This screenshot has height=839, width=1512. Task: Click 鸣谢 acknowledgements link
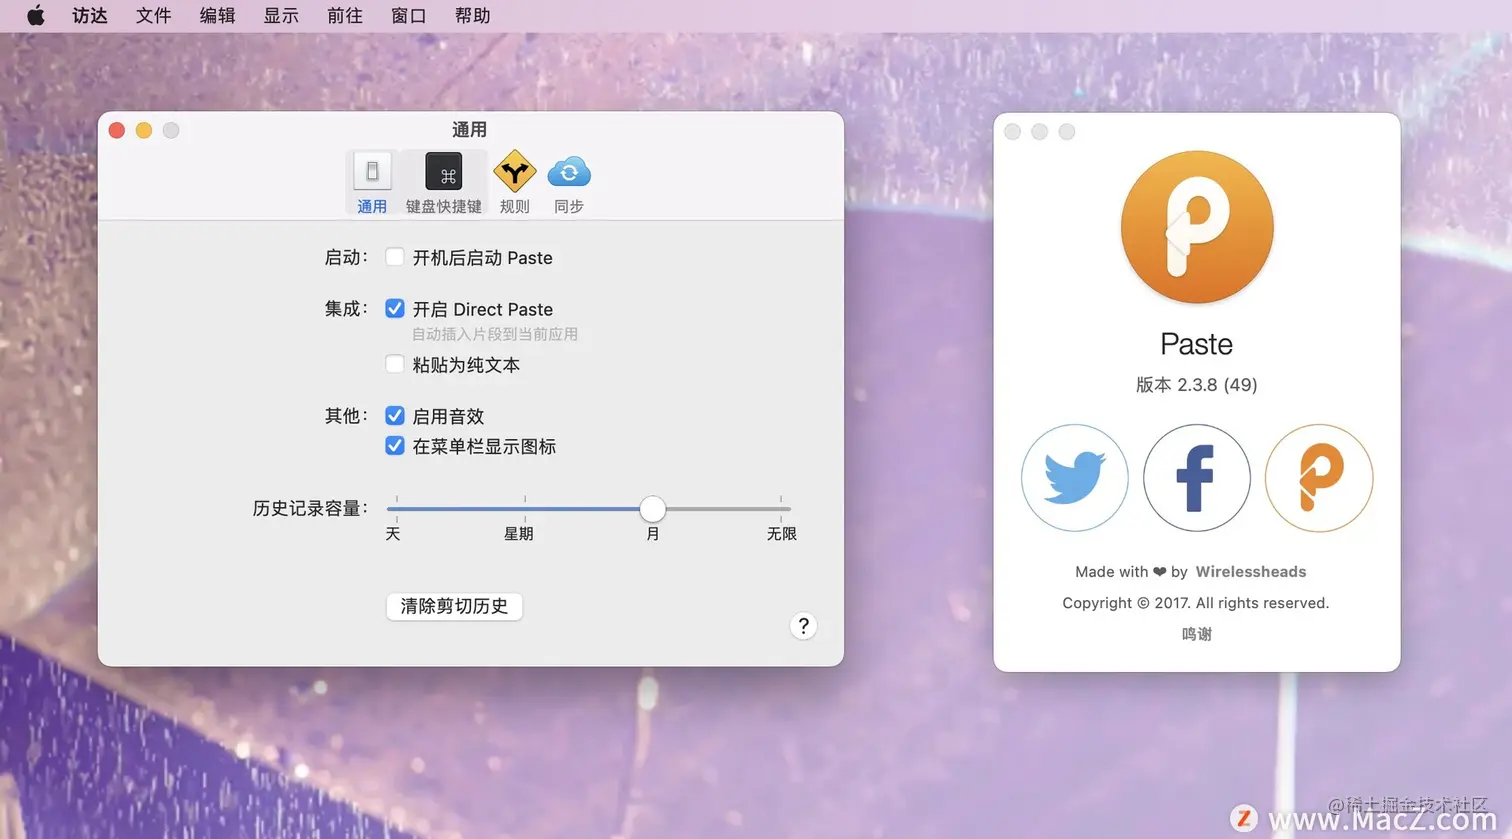click(1196, 634)
